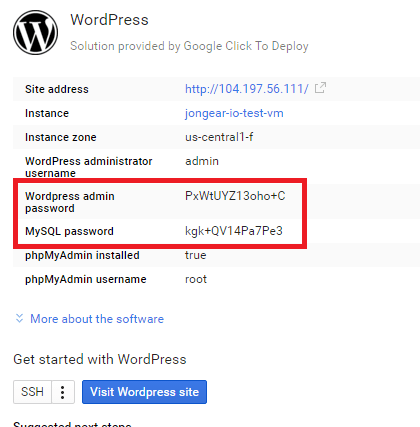Screen dimensions: 420x427
Task: Click the WordPress logo icon
Action: (x=35, y=32)
